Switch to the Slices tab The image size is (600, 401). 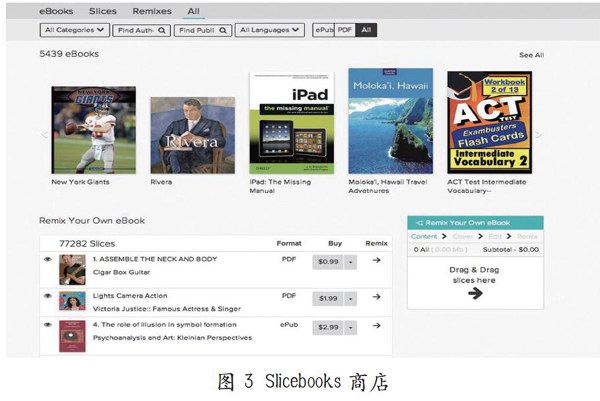click(103, 11)
